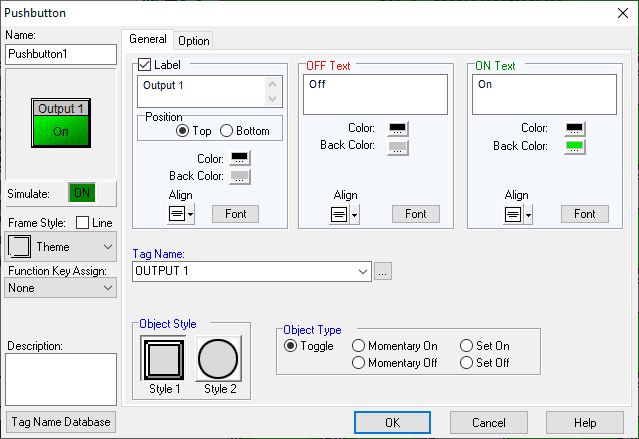Open the Frame Style Theme dropdown
The width and height of the screenshot is (639, 439).
pyautogui.click(x=61, y=247)
